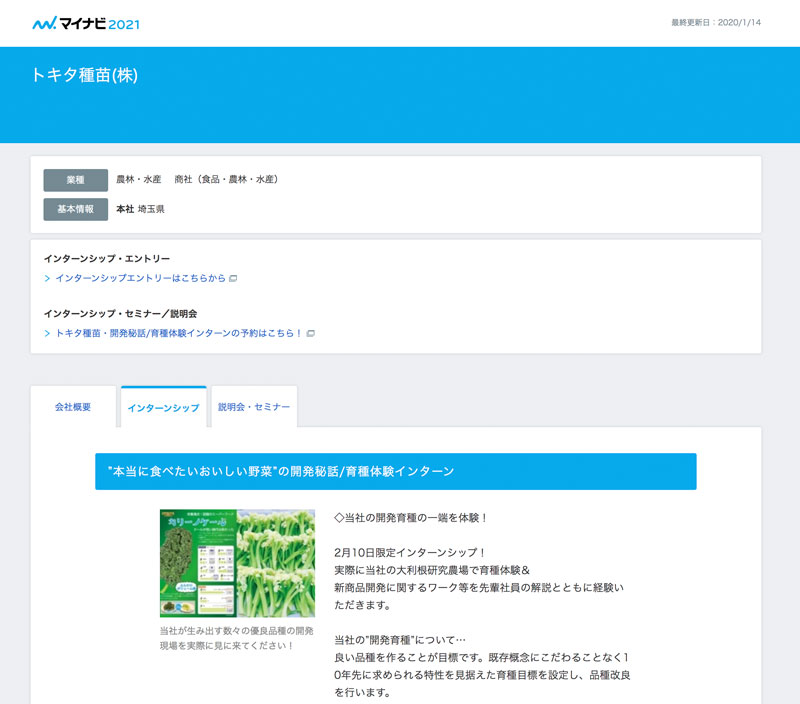Click the 基本情報 label badge
Viewport: 800px width, 704px height.
click(76, 209)
